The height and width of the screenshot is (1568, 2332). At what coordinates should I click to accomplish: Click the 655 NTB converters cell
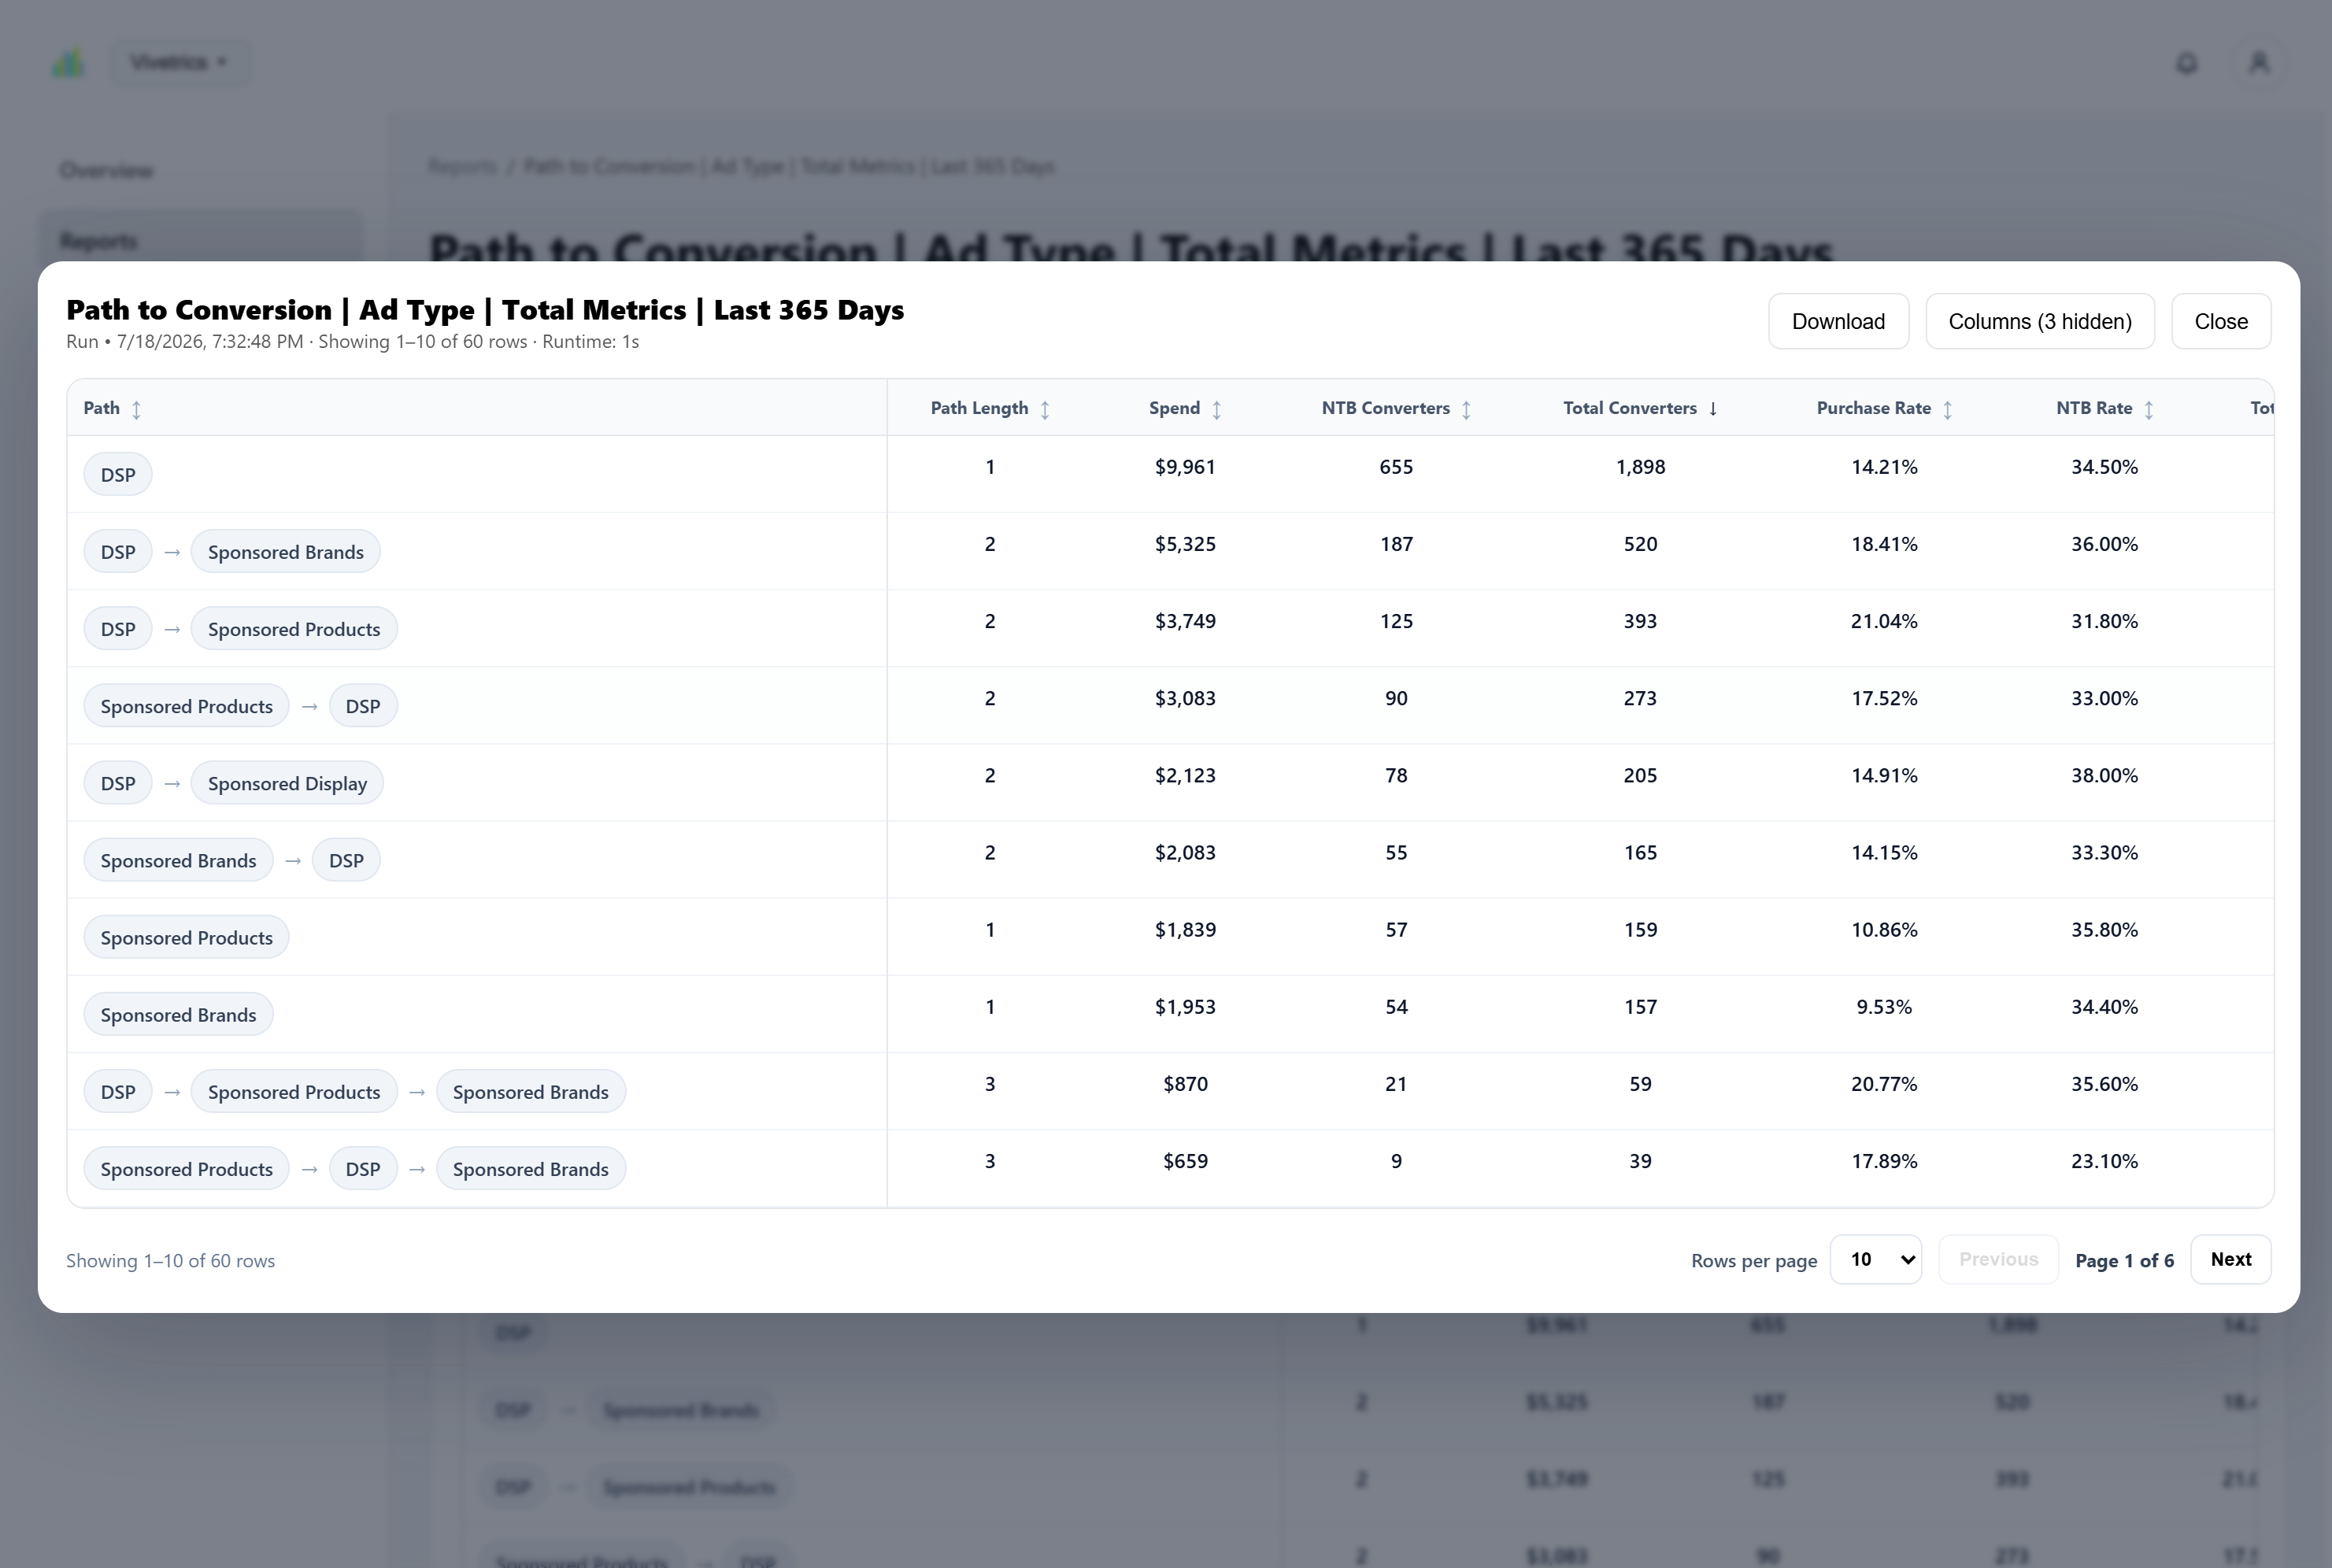(x=1396, y=467)
